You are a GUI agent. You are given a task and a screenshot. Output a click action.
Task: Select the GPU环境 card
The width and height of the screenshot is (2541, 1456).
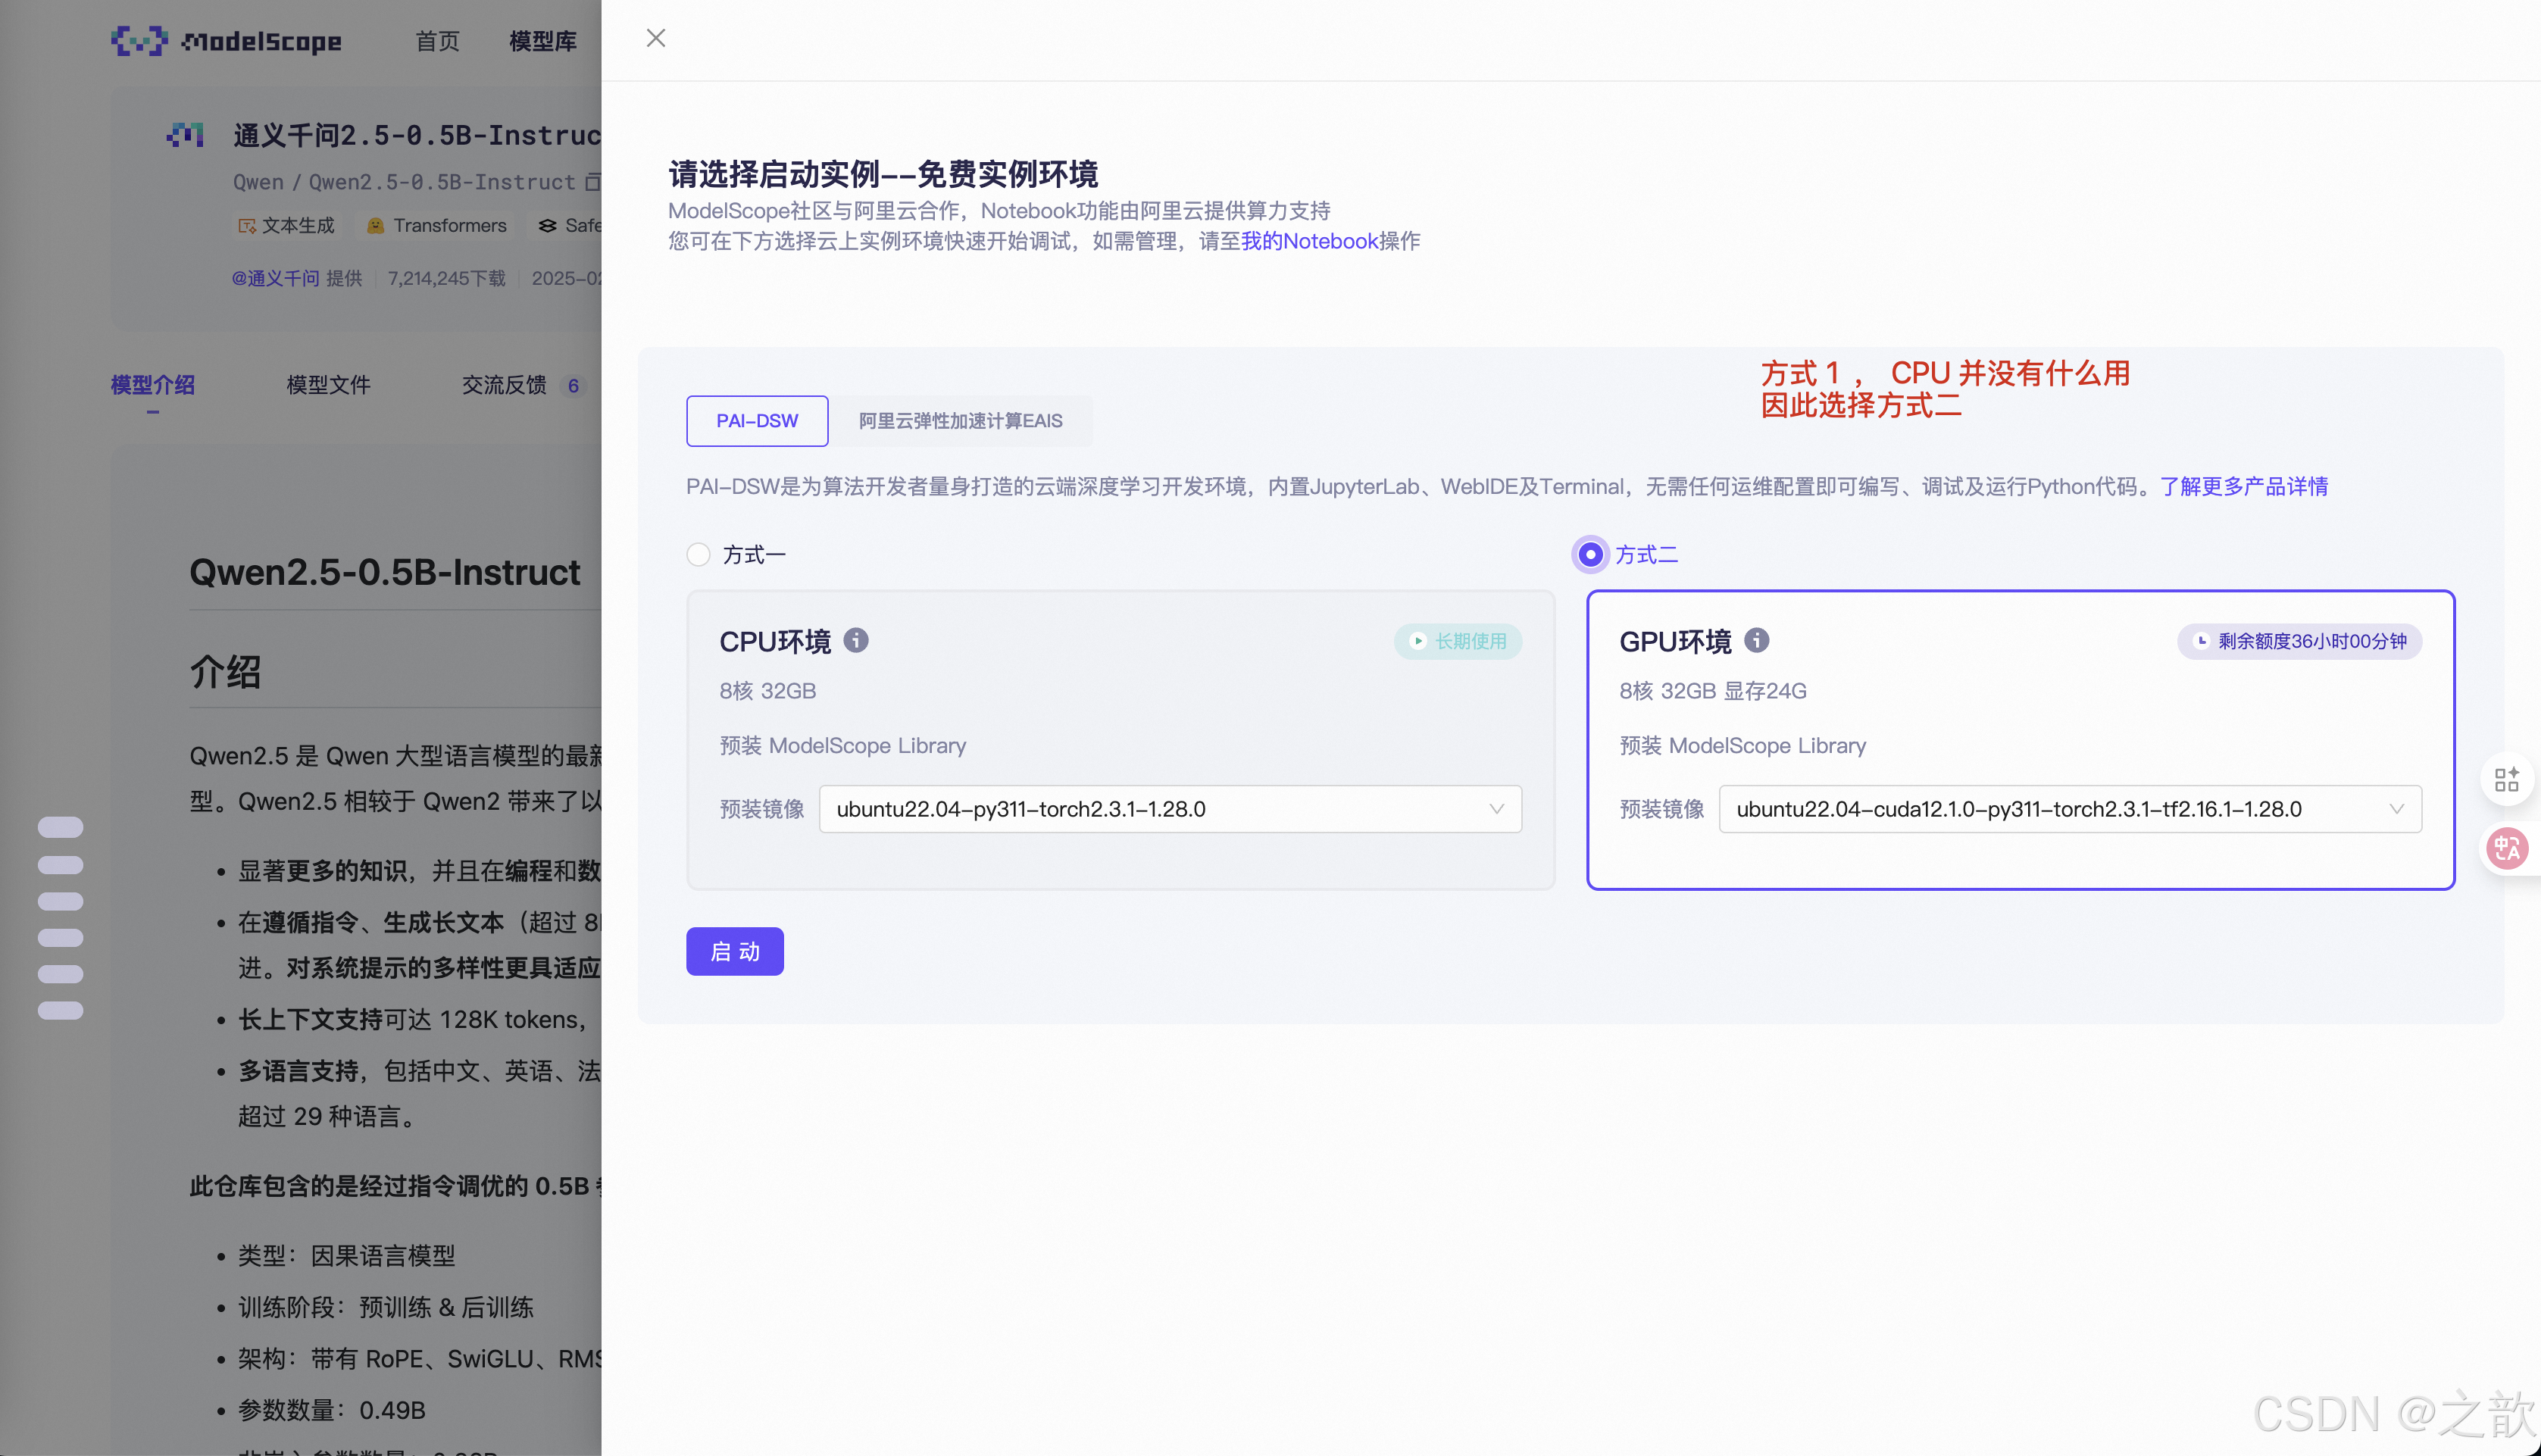pos(2021,739)
